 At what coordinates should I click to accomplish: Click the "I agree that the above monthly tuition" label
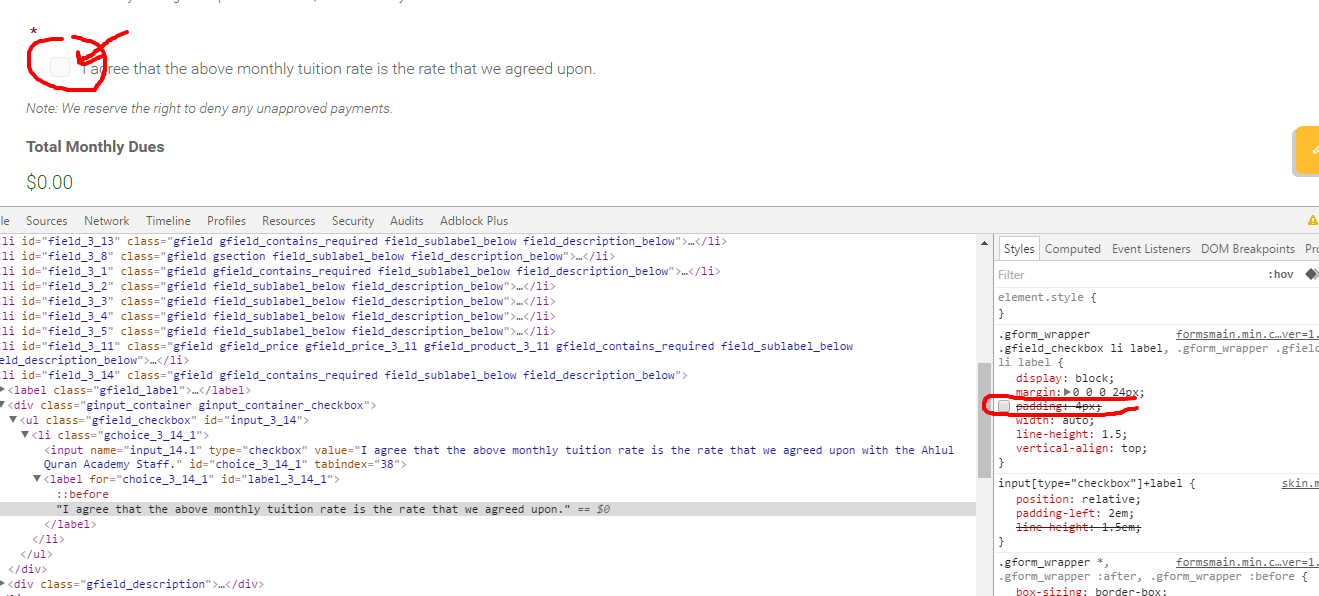[339, 69]
